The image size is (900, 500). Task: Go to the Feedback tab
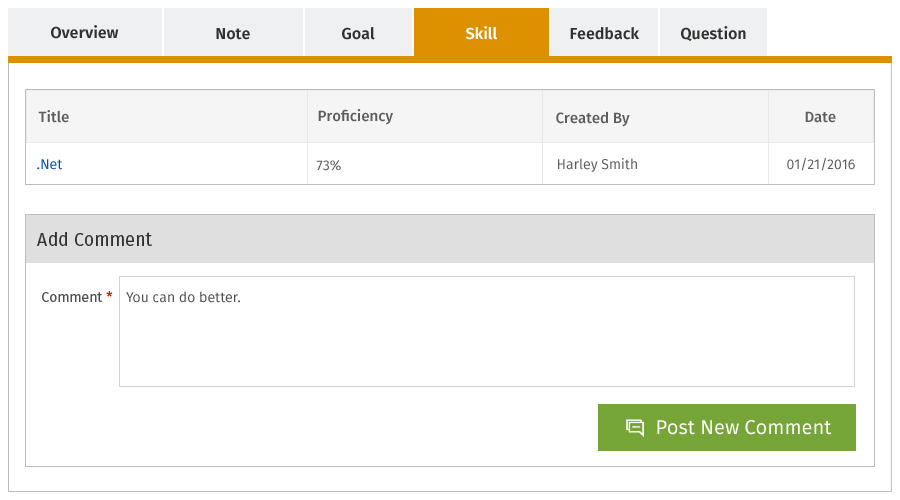(x=604, y=33)
